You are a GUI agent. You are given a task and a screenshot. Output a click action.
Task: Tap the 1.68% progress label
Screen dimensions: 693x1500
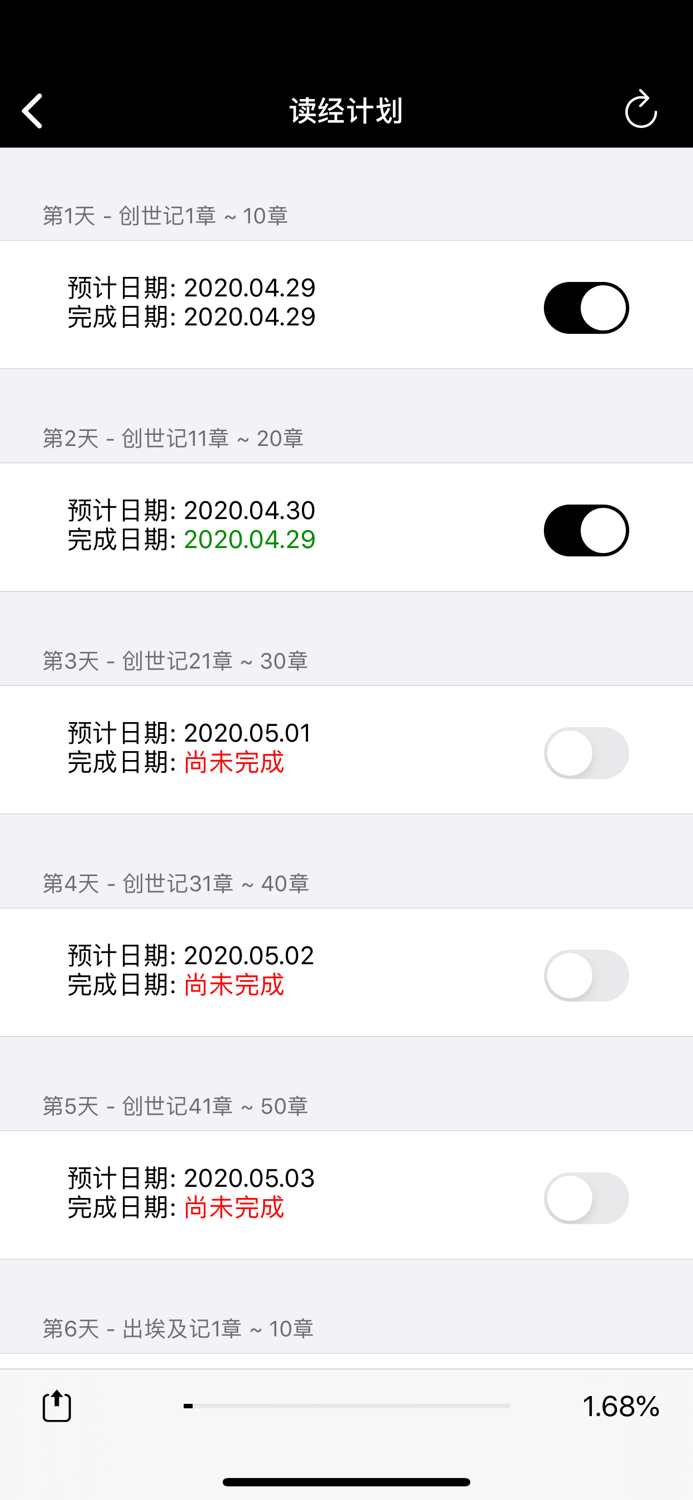coord(620,1405)
